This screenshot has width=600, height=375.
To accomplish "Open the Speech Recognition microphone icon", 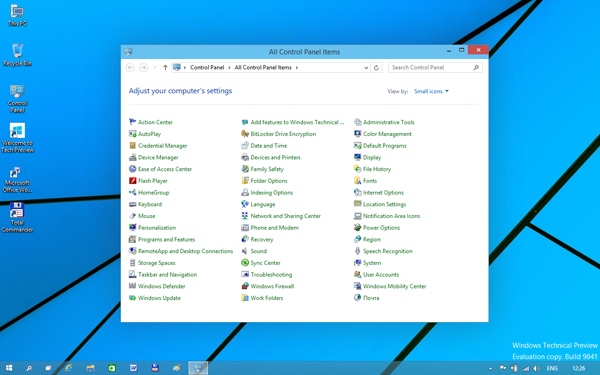I will (x=357, y=251).
